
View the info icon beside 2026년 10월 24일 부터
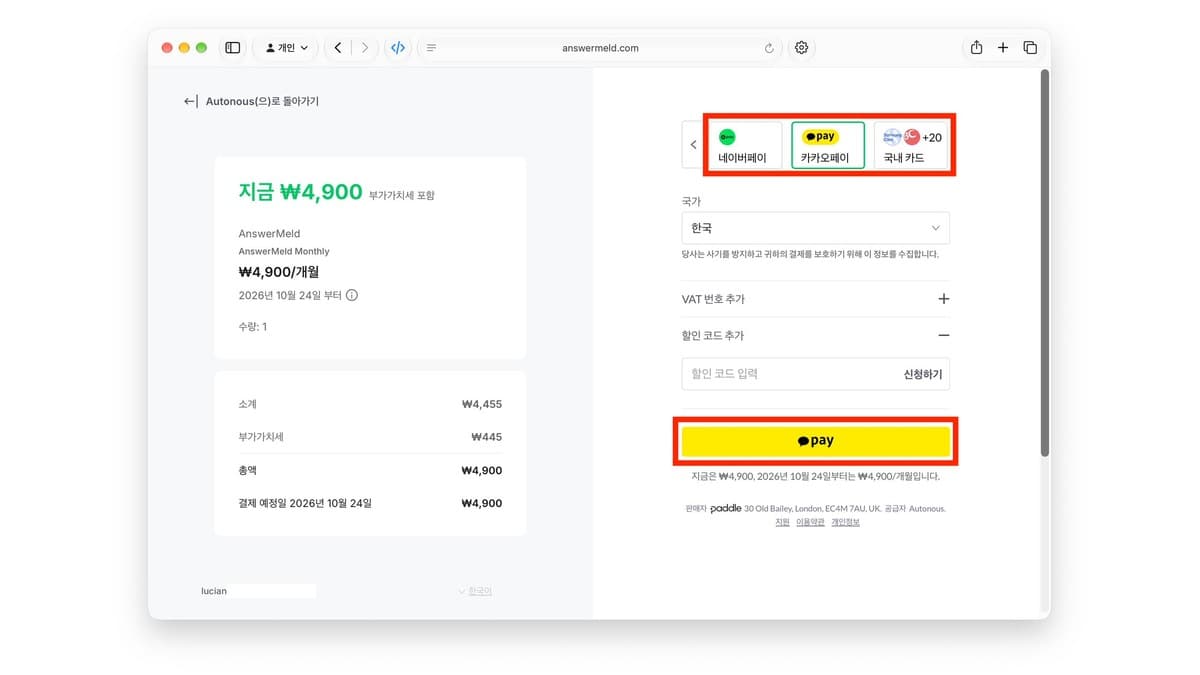pyautogui.click(x=352, y=295)
